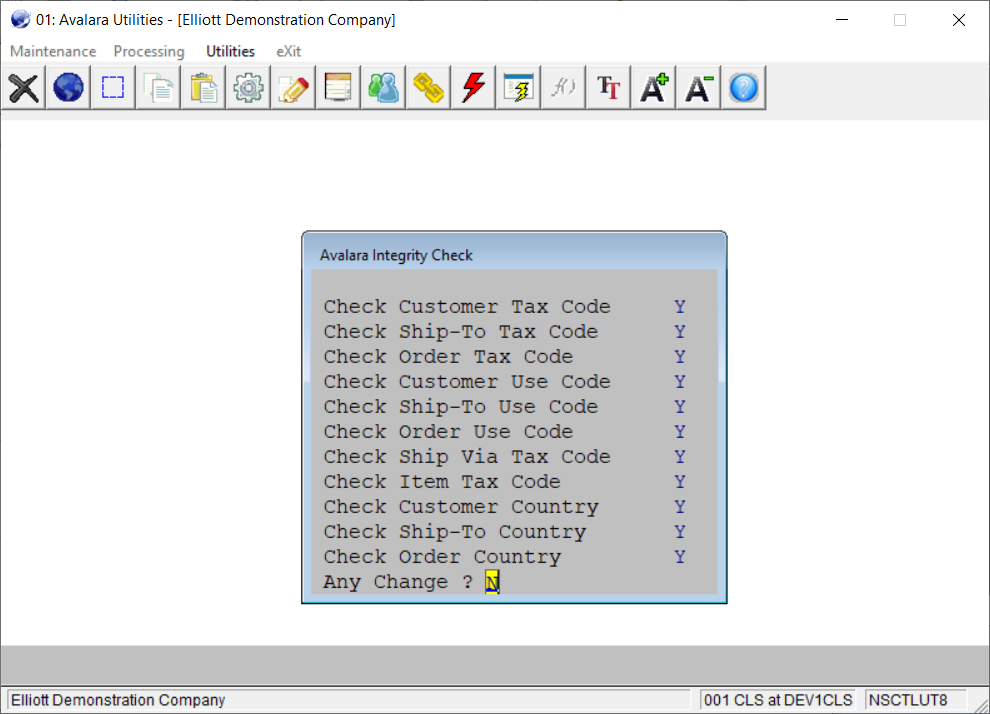Image resolution: width=990 pixels, height=714 pixels.
Task: Click the X cancel toolbar icon
Action: point(23,88)
